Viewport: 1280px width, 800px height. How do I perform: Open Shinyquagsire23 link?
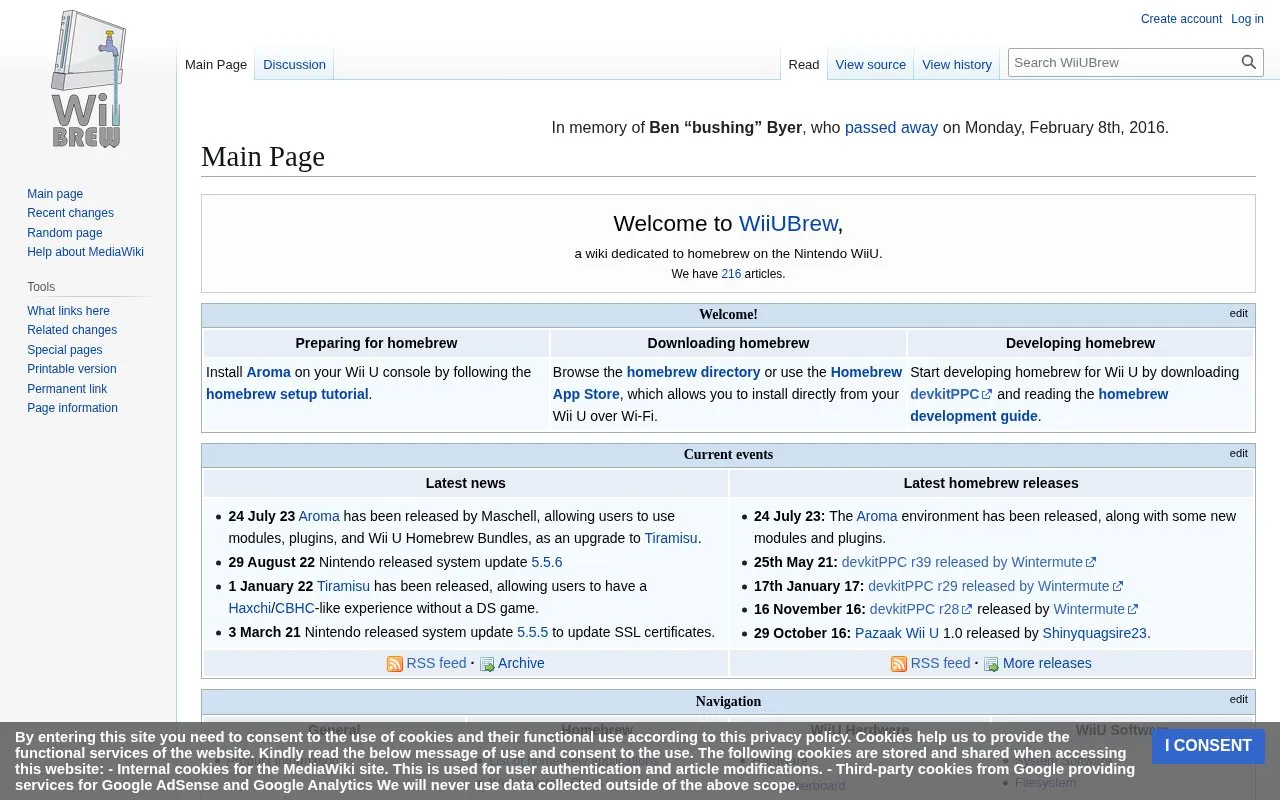(1095, 633)
